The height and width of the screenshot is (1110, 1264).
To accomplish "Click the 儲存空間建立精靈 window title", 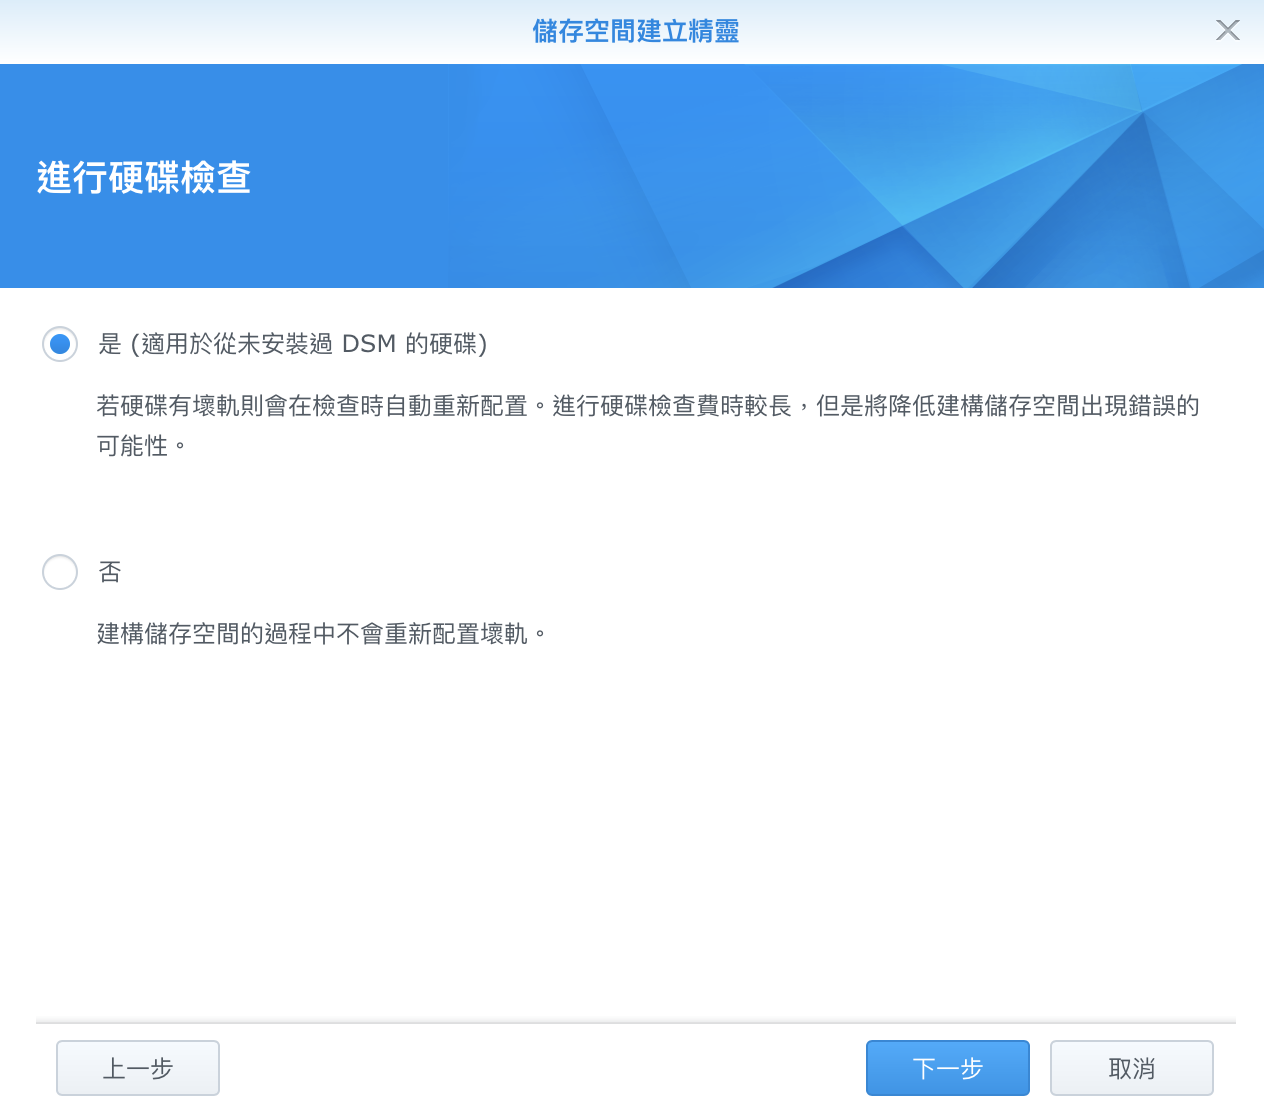I will pyautogui.click(x=635, y=31).
